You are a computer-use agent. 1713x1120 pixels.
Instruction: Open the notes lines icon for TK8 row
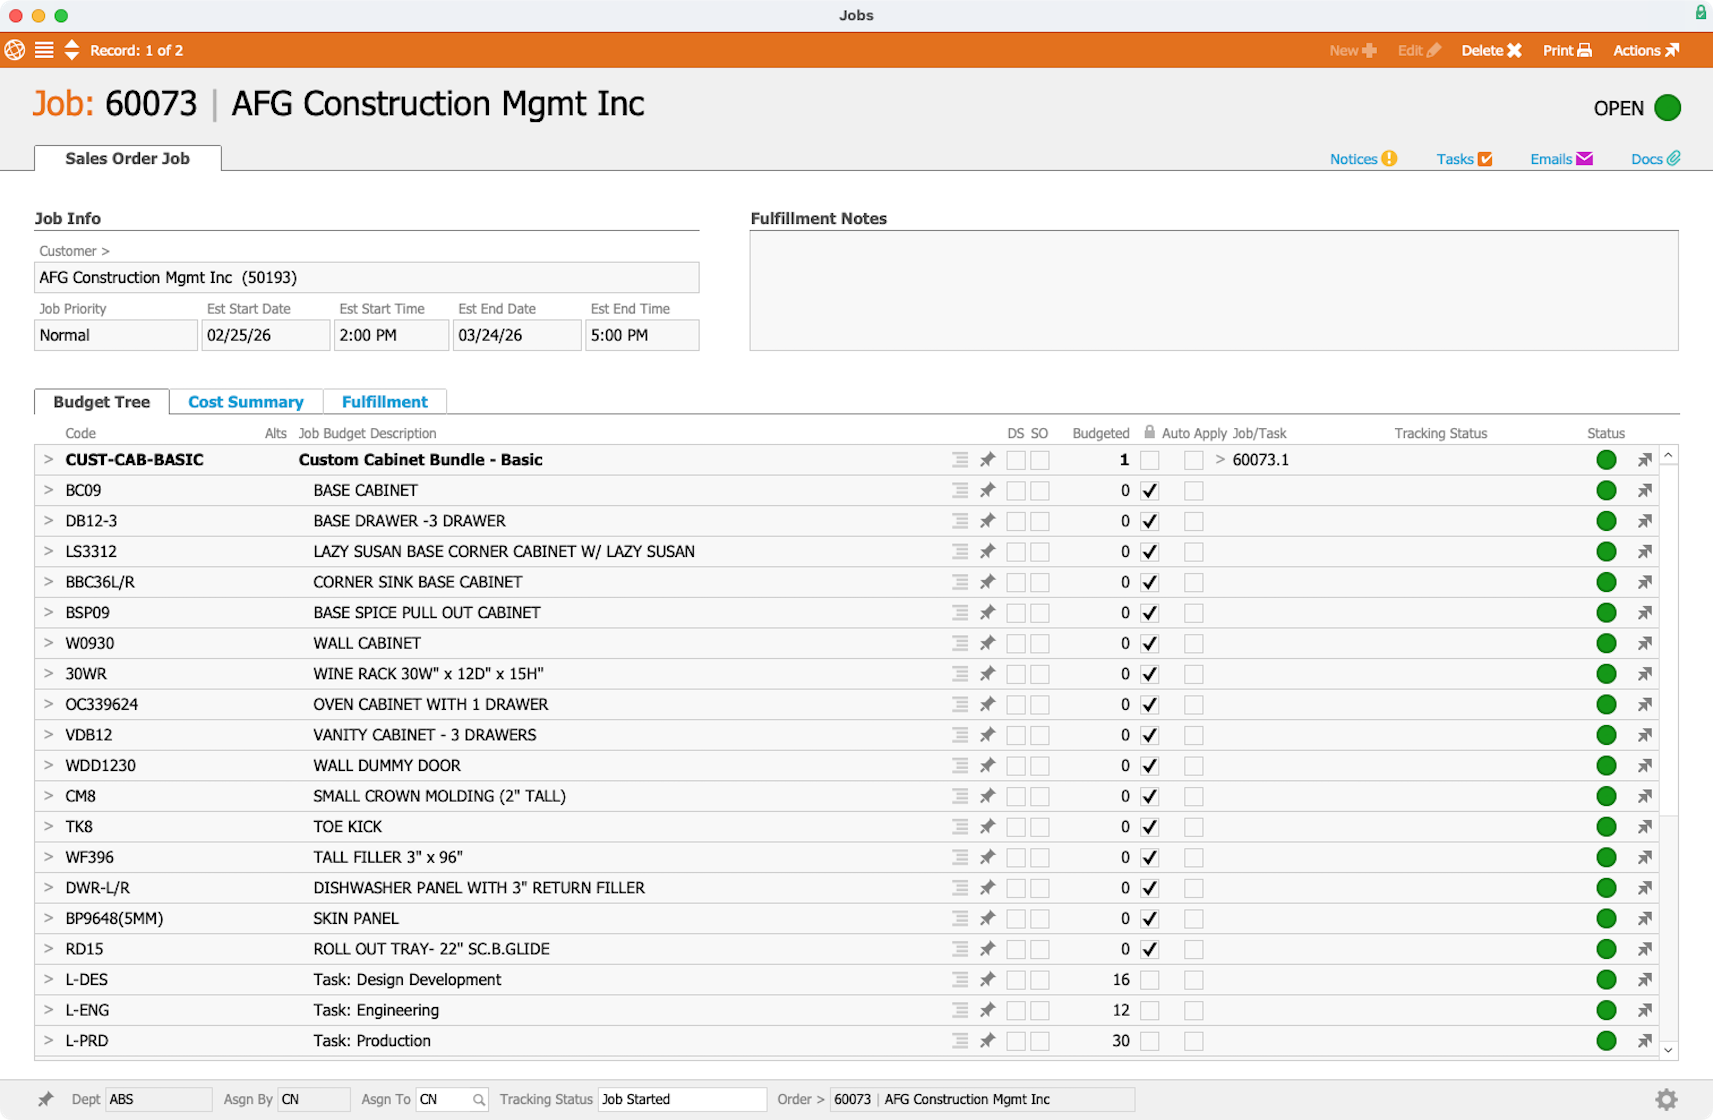[x=960, y=827]
